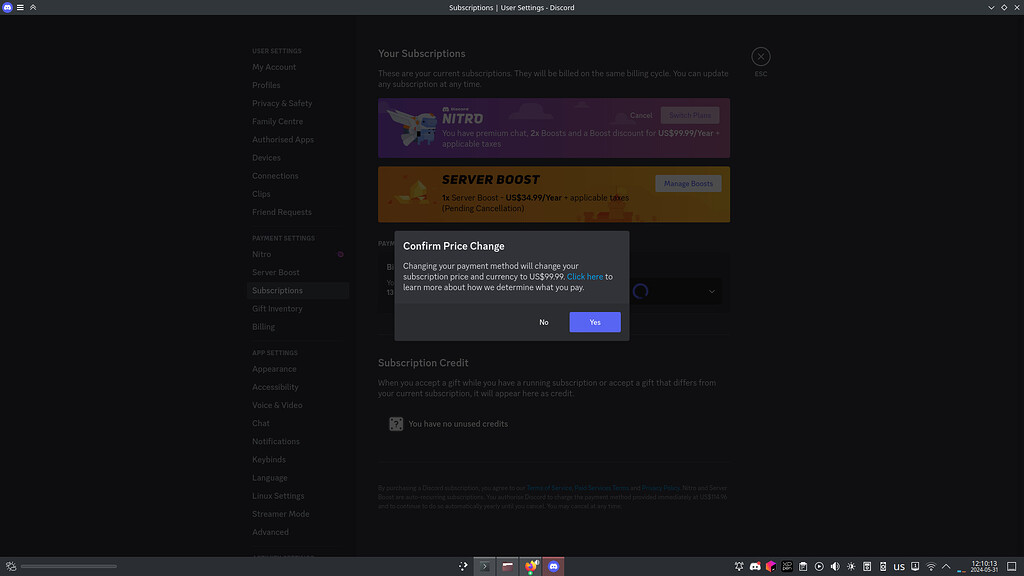Open the Server Boost settings tab

[x=275, y=272]
